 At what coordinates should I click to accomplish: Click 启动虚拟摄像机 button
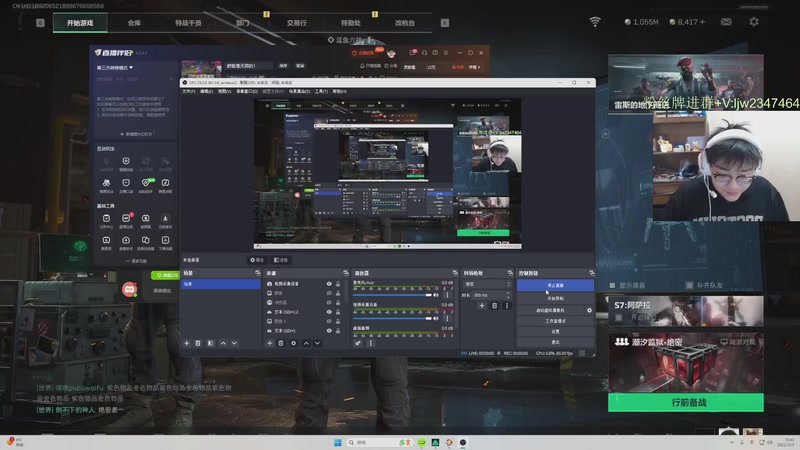(x=551, y=310)
